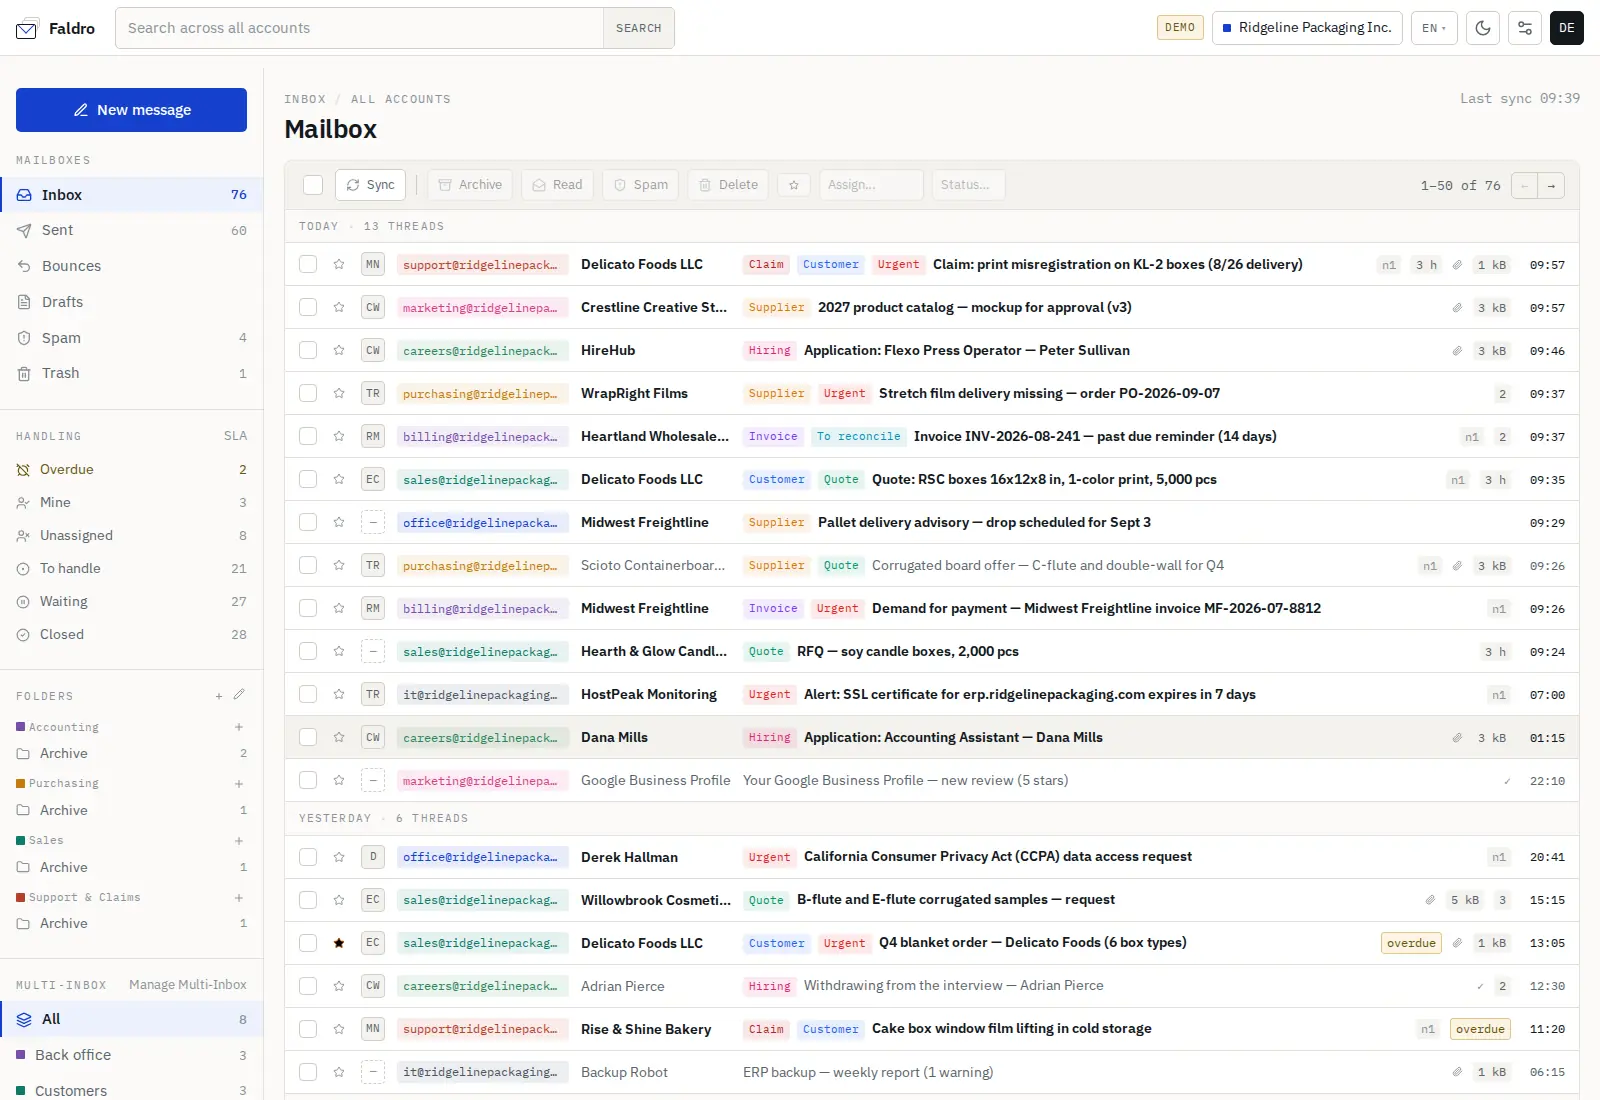Image resolution: width=1600 pixels, height=1100 pixels.
Task: Click the Sales folder color square
Action: 21,840
